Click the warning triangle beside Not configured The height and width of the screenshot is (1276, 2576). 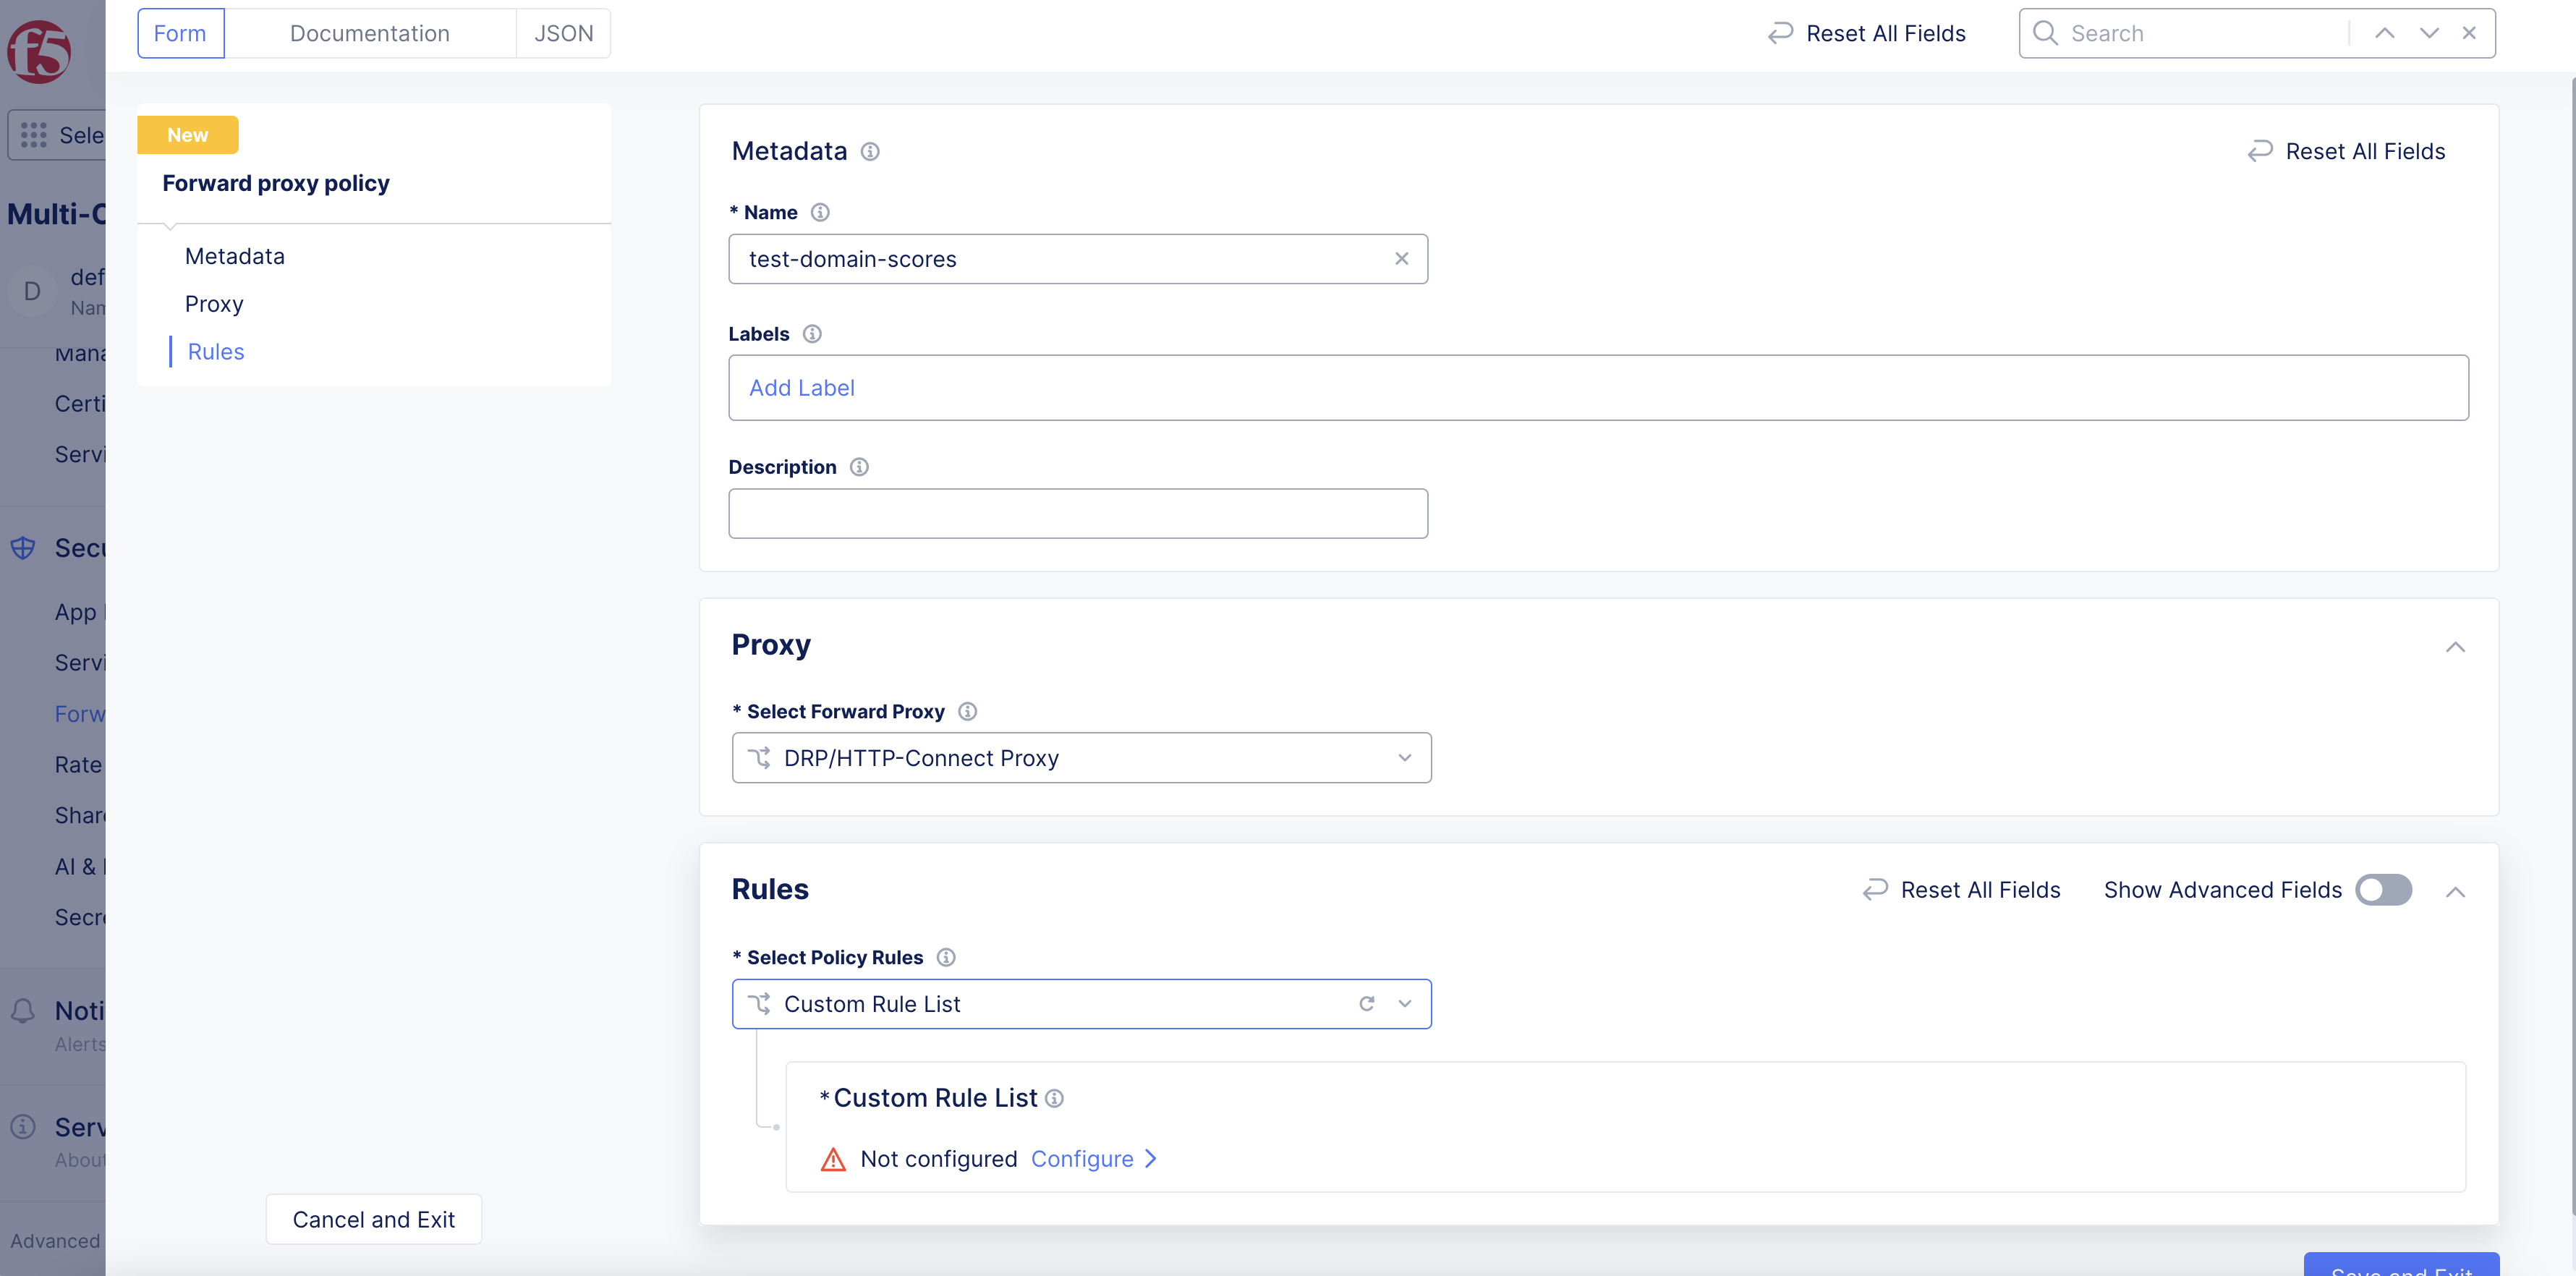pyautogui.click(x=833, y=1158)
